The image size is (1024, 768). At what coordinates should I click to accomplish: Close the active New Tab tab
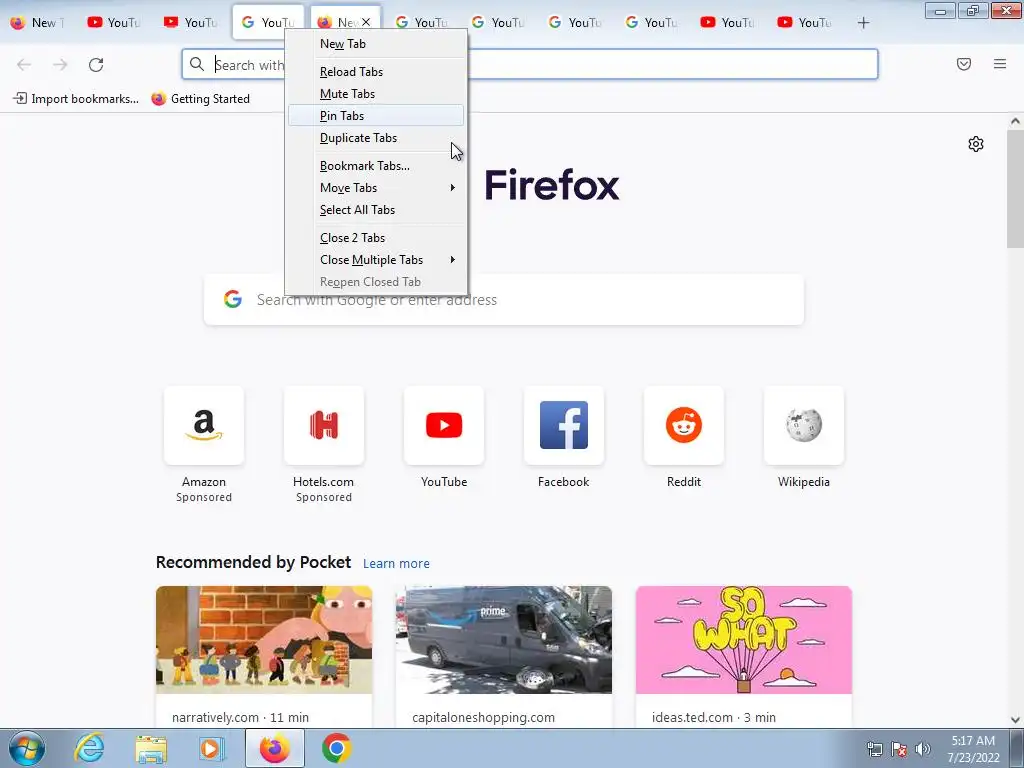[366, 22]
